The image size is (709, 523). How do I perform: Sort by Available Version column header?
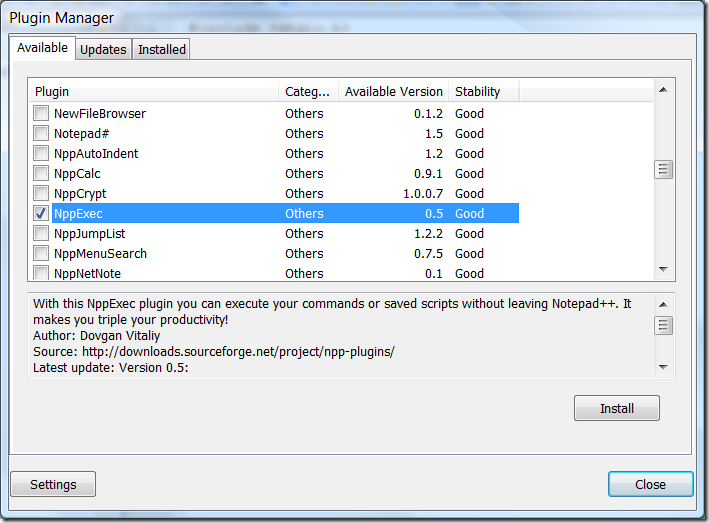(393, 91)
